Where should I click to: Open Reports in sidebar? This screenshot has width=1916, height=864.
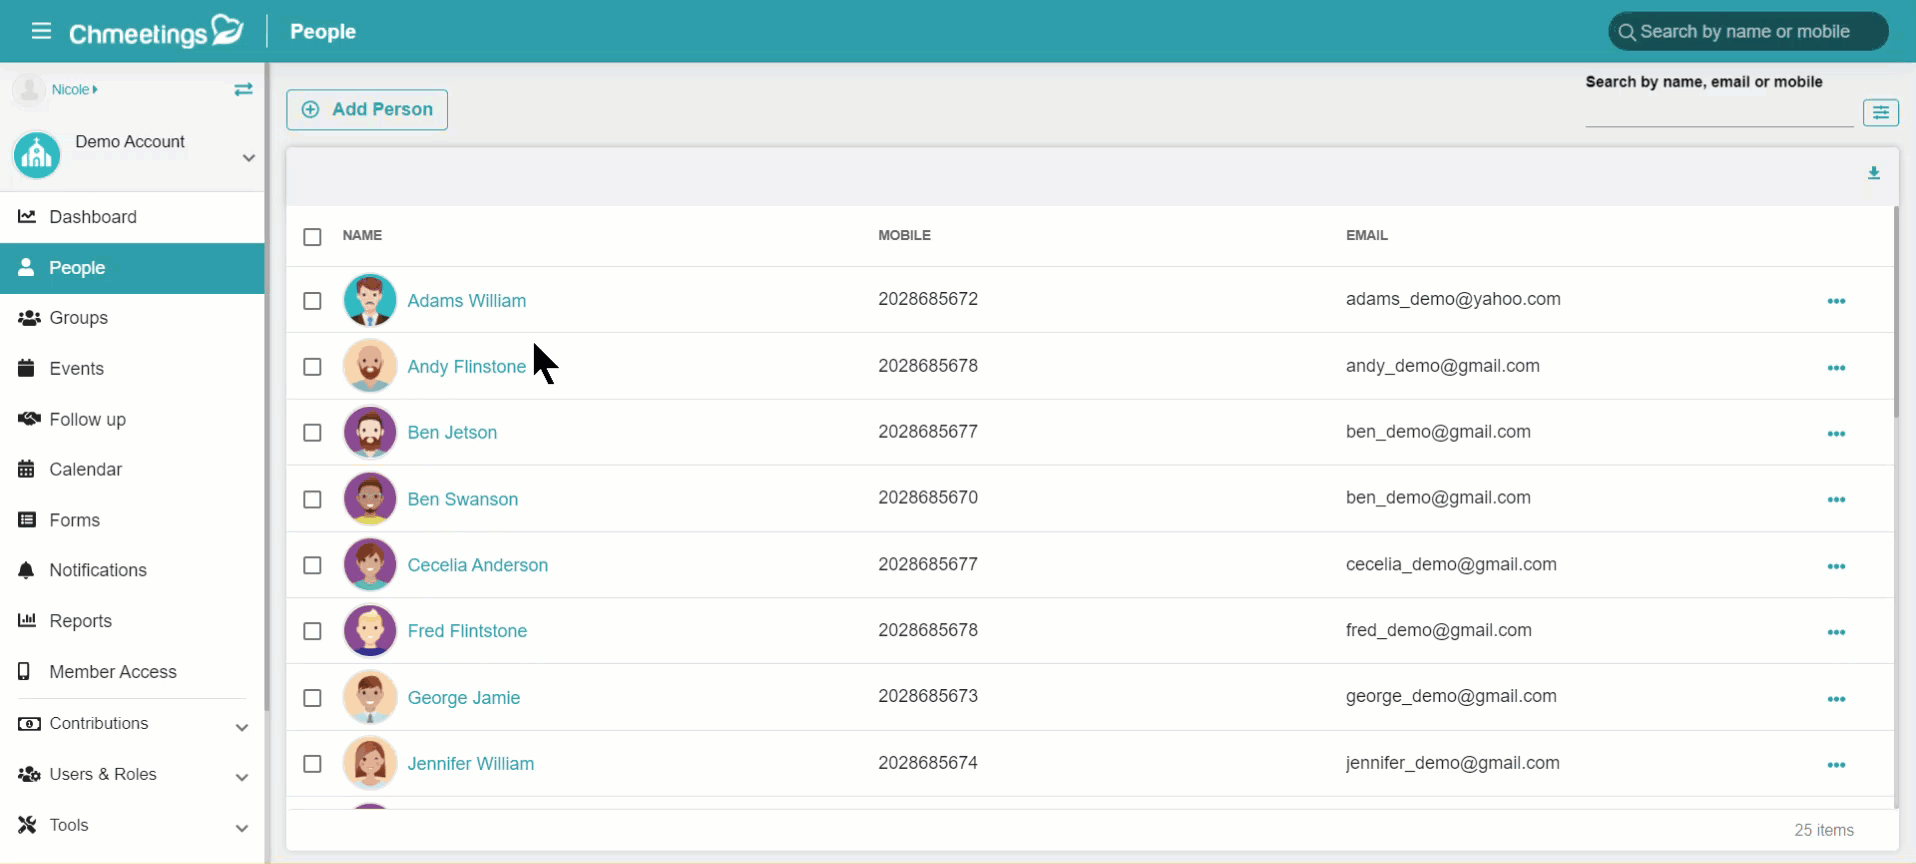click(132, 621)
